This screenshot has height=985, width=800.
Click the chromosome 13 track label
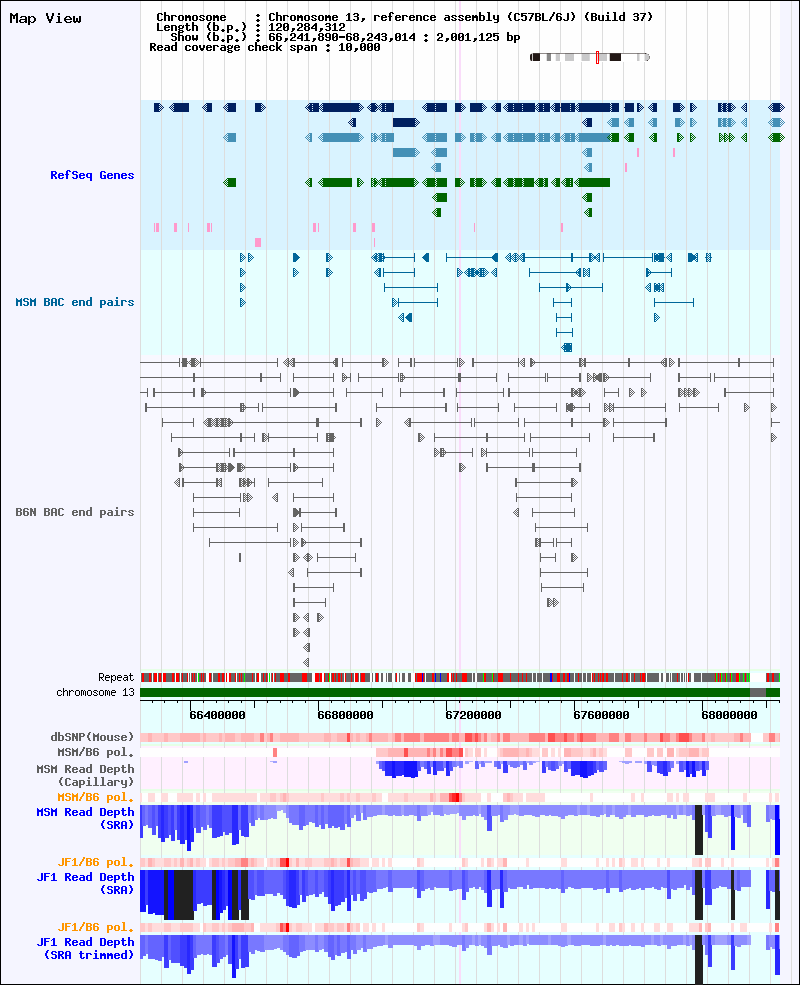click(x=95, y=692)
